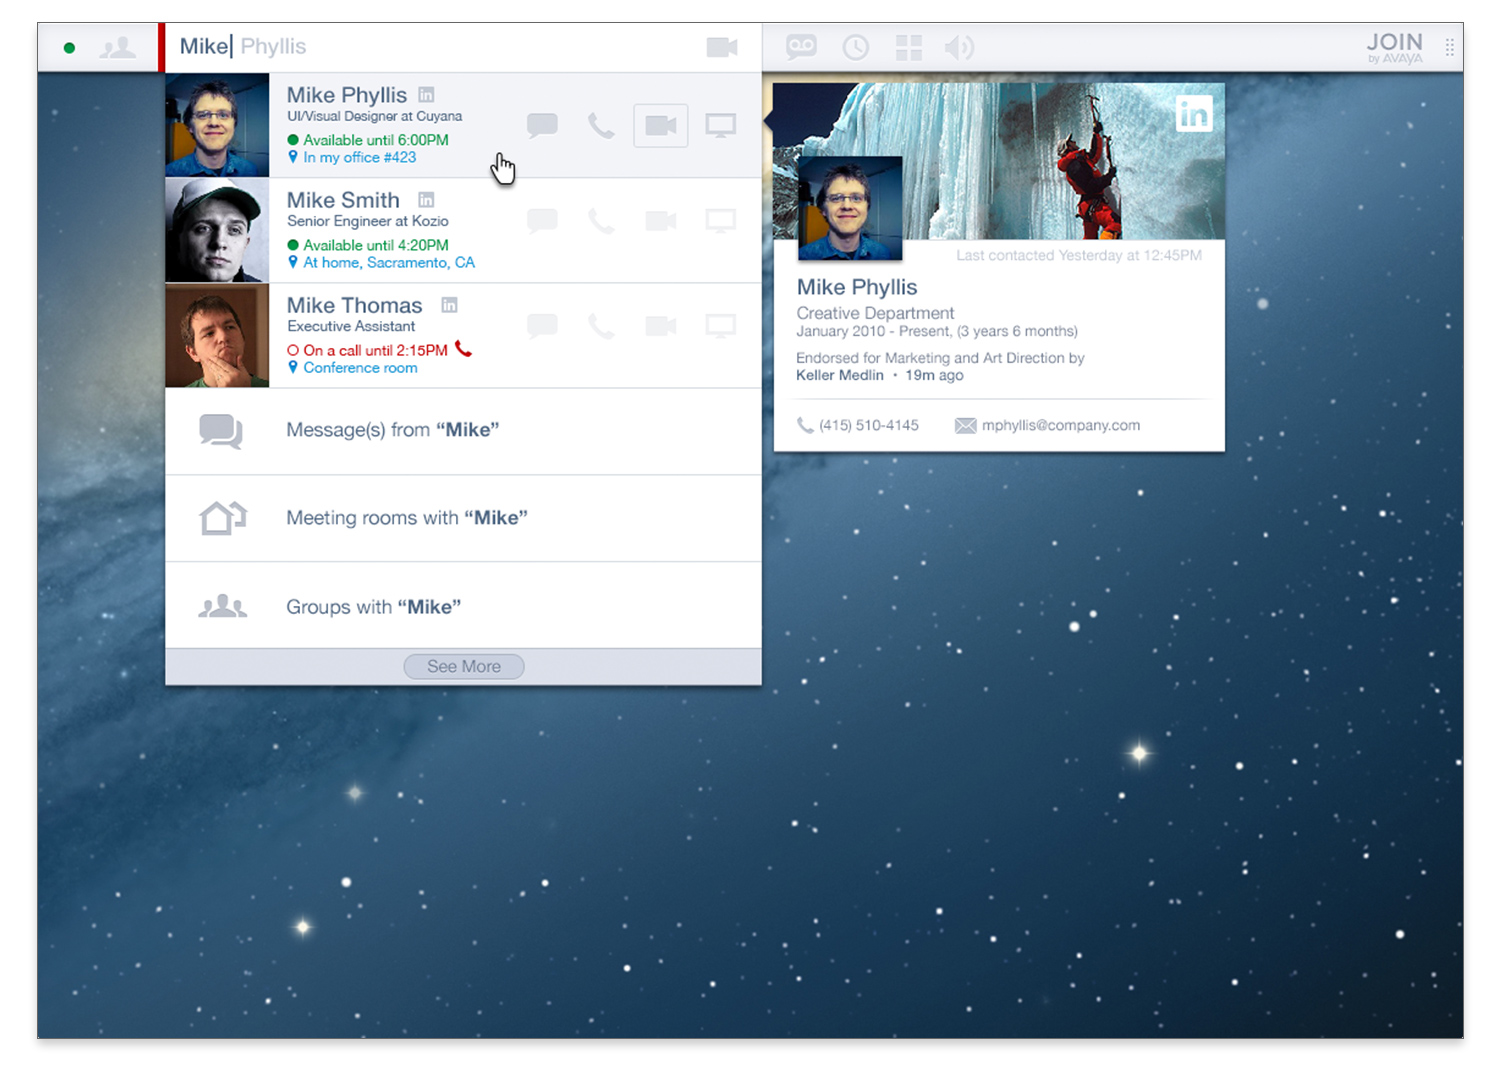Click red on-call phone icon for Mike Thomas
The image size is (1500, 1070).
463,349
